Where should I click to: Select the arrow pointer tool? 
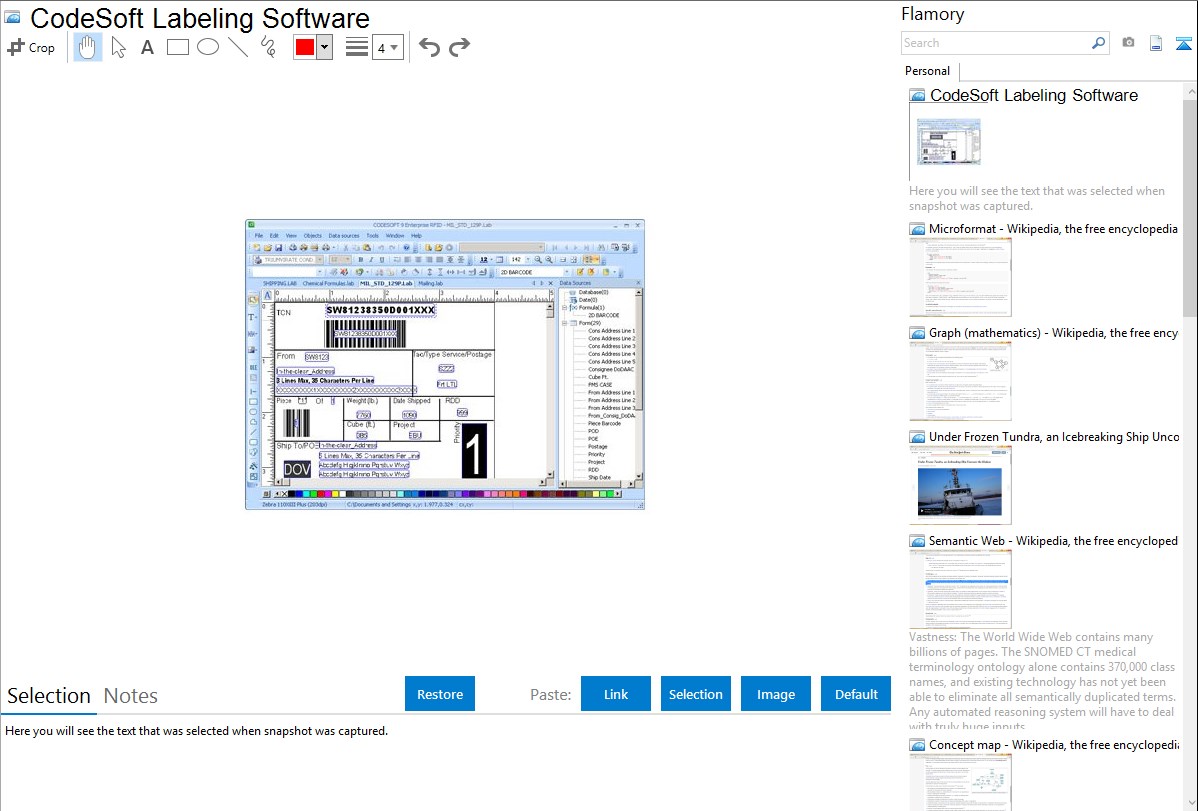[118, 47]
